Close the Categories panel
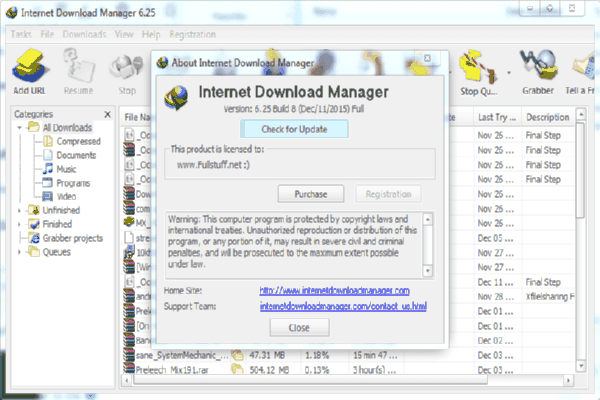Image resolution: width=600 pixels, height=400 pixels. 108,114
